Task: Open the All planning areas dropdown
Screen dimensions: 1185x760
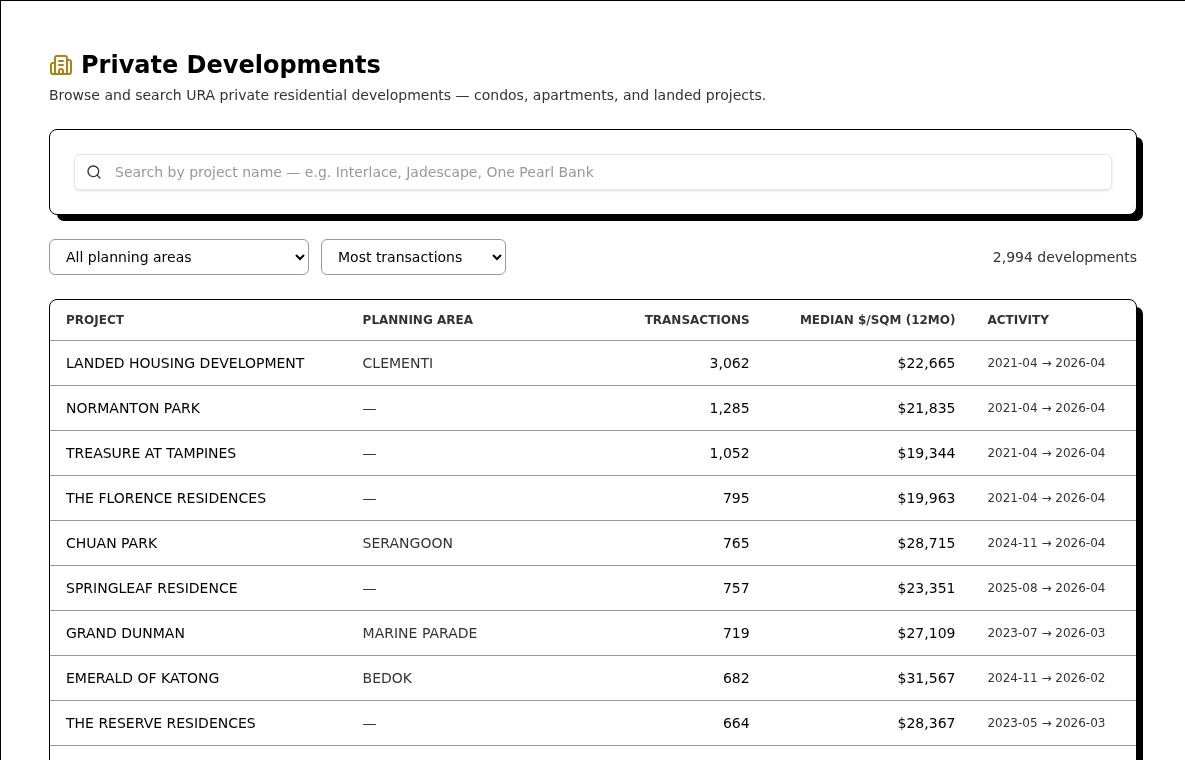Action: click(179, 257)
